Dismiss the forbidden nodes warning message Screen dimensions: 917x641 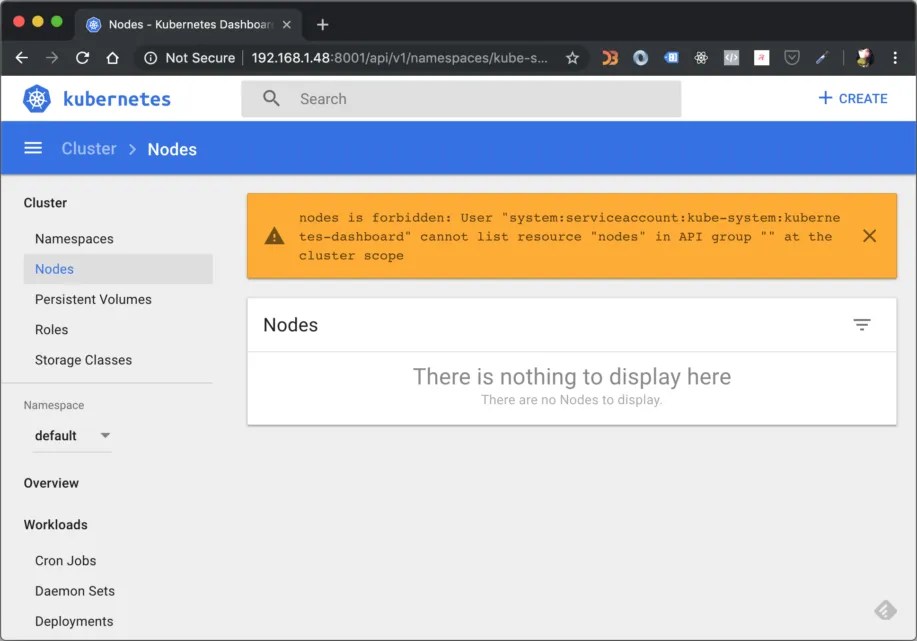click(869, 236)
